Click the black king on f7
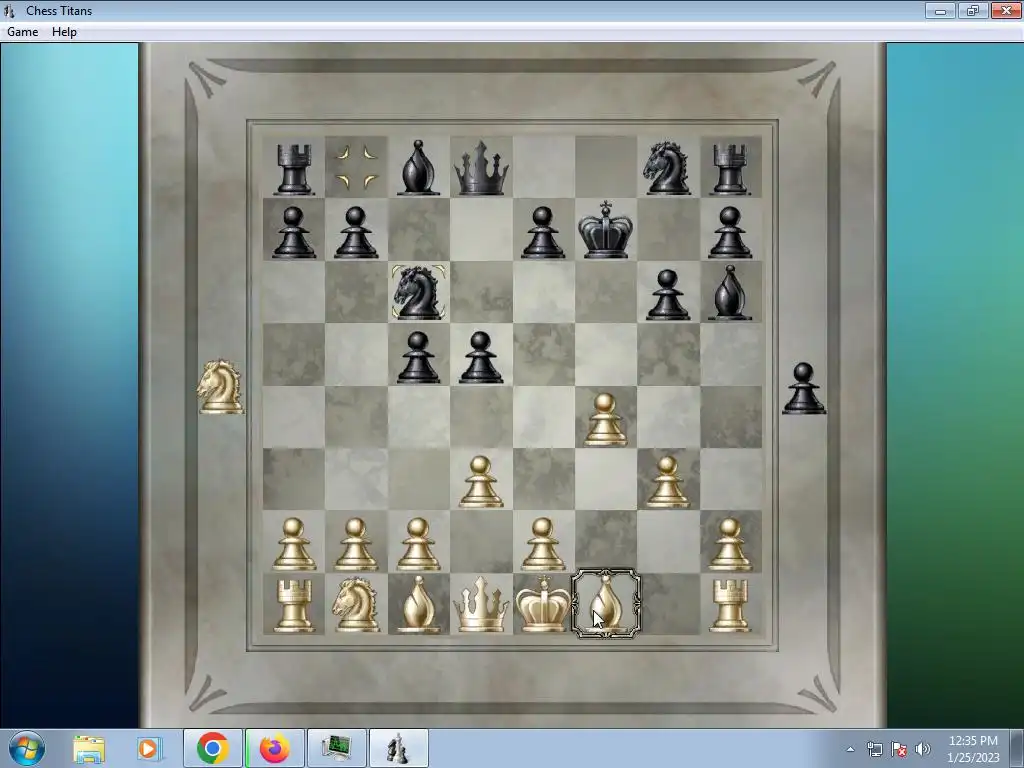The image size is (1024, 768). tap(605, 229)
